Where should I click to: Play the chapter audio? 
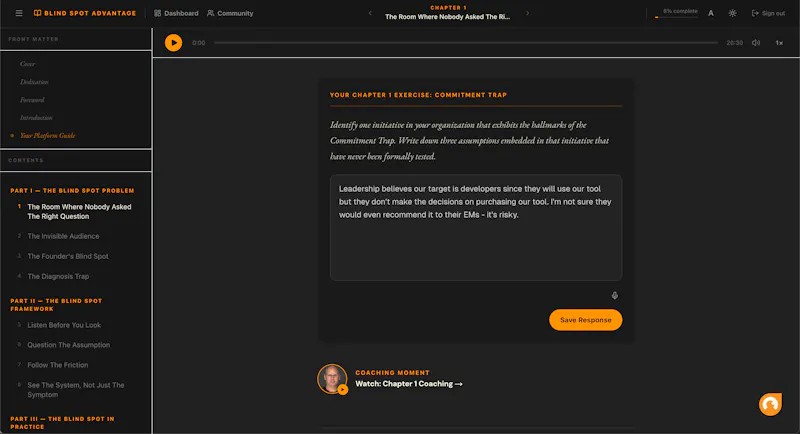pos(173,43)
